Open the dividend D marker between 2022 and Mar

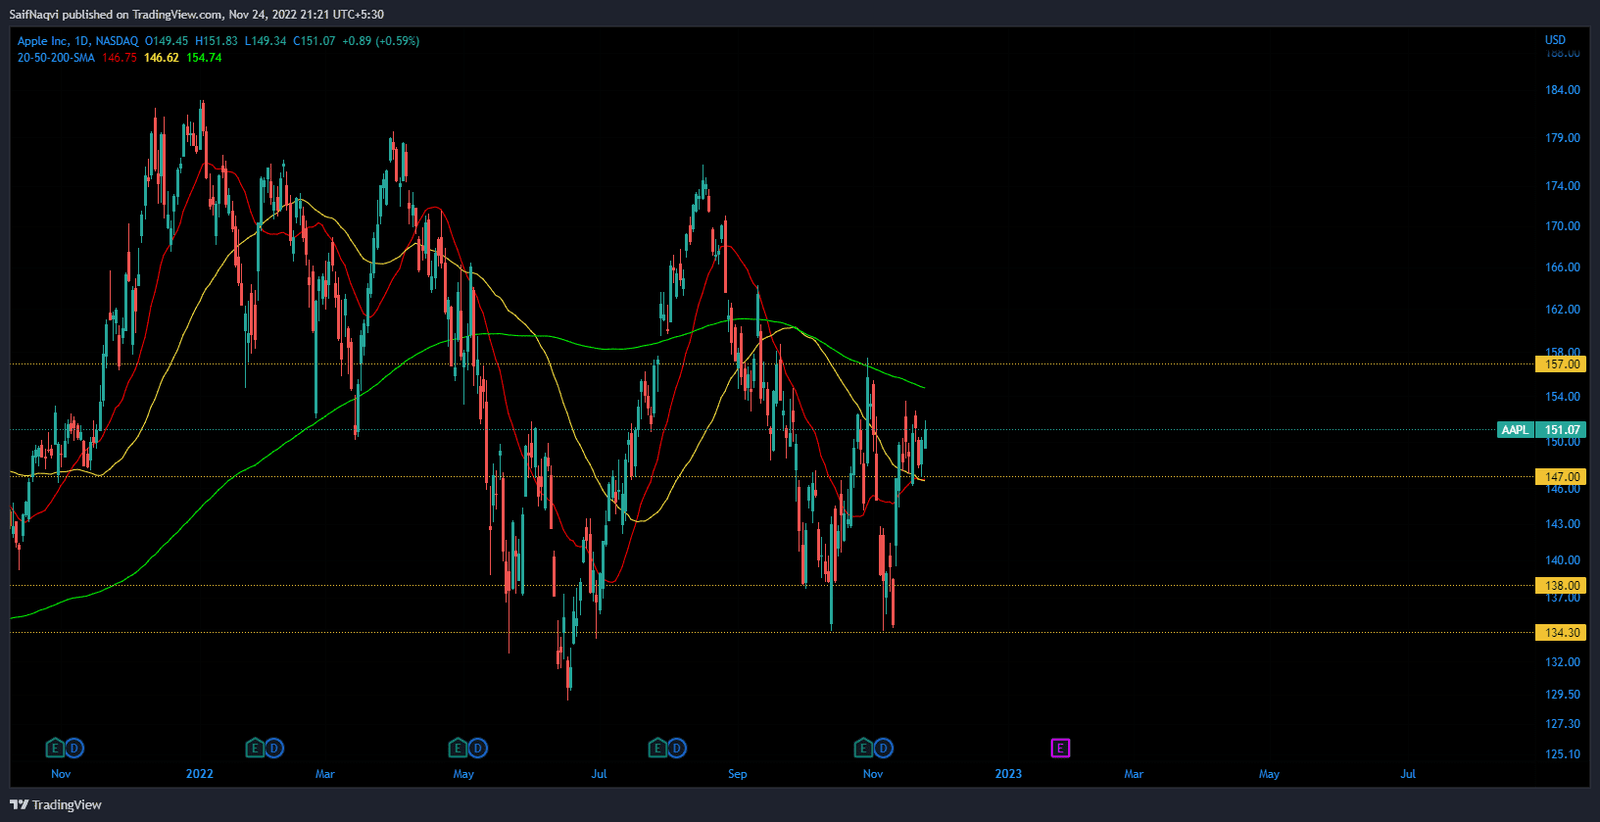275,748
